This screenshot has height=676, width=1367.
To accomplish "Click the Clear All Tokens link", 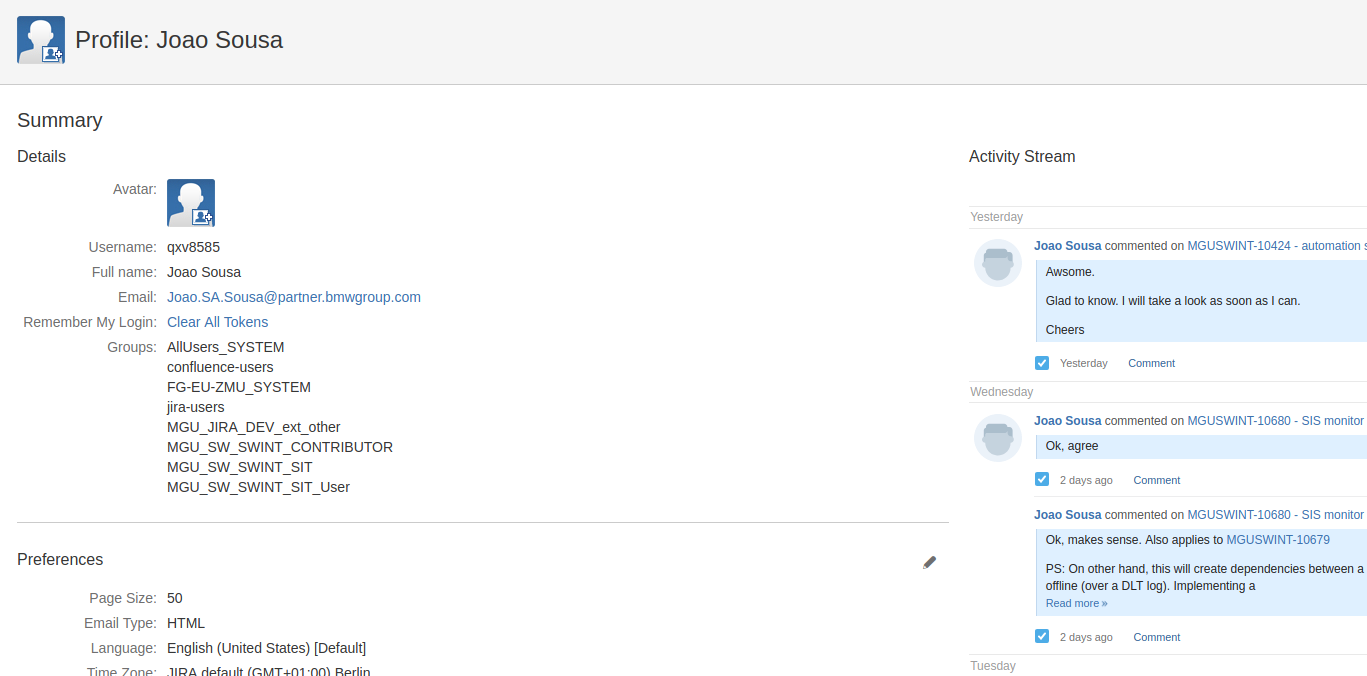I will pos(217,322).
